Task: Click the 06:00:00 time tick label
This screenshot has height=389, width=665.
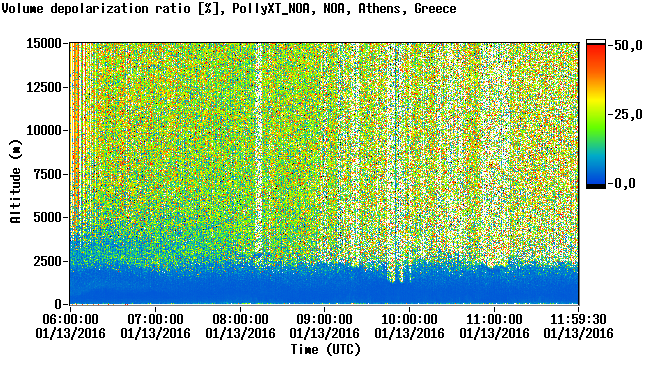Action: [x=70, y=319]
